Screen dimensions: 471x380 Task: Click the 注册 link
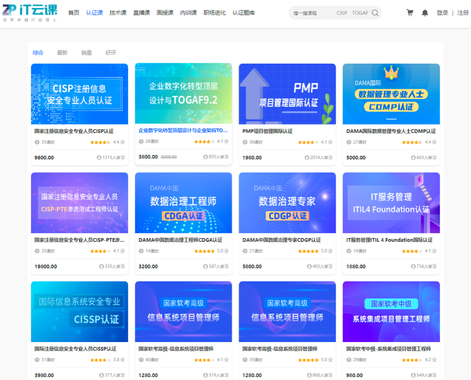(463, 13)
